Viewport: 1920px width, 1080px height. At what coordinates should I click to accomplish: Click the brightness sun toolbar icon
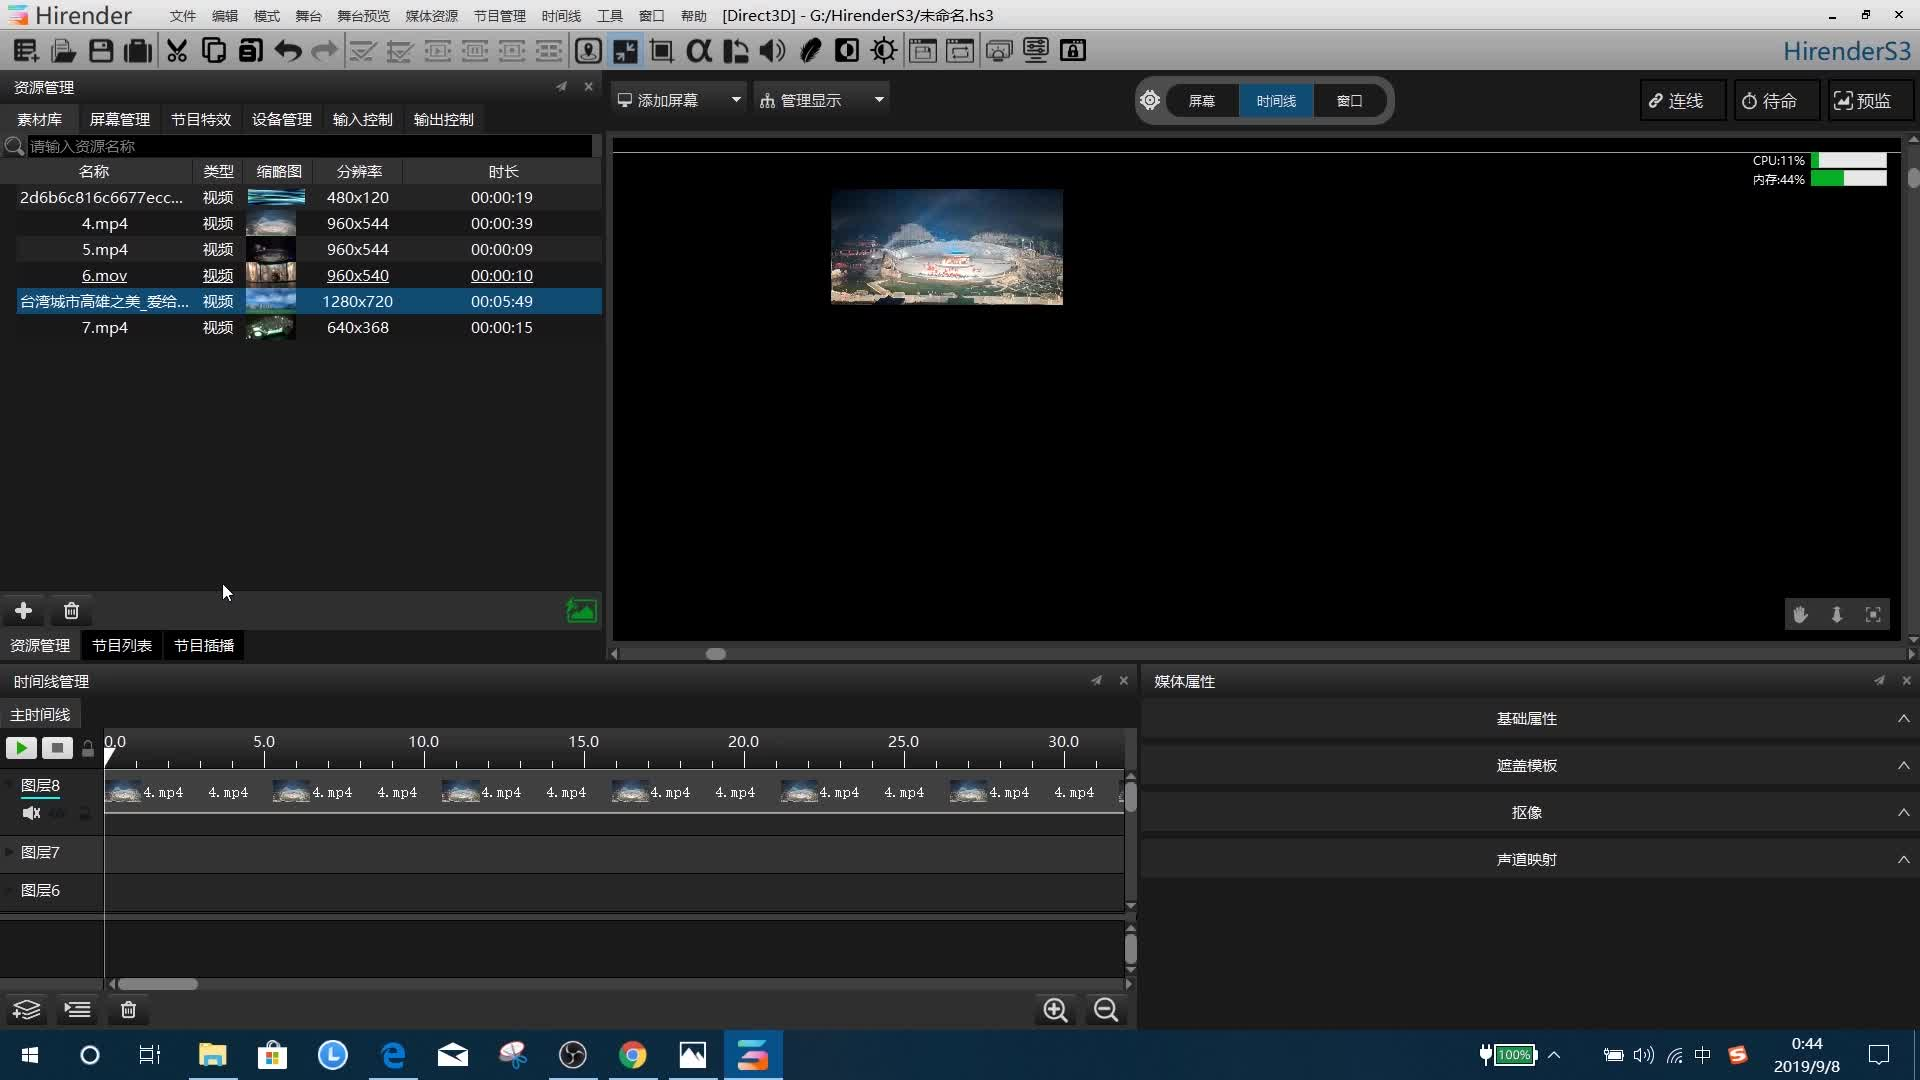point(884,51)
